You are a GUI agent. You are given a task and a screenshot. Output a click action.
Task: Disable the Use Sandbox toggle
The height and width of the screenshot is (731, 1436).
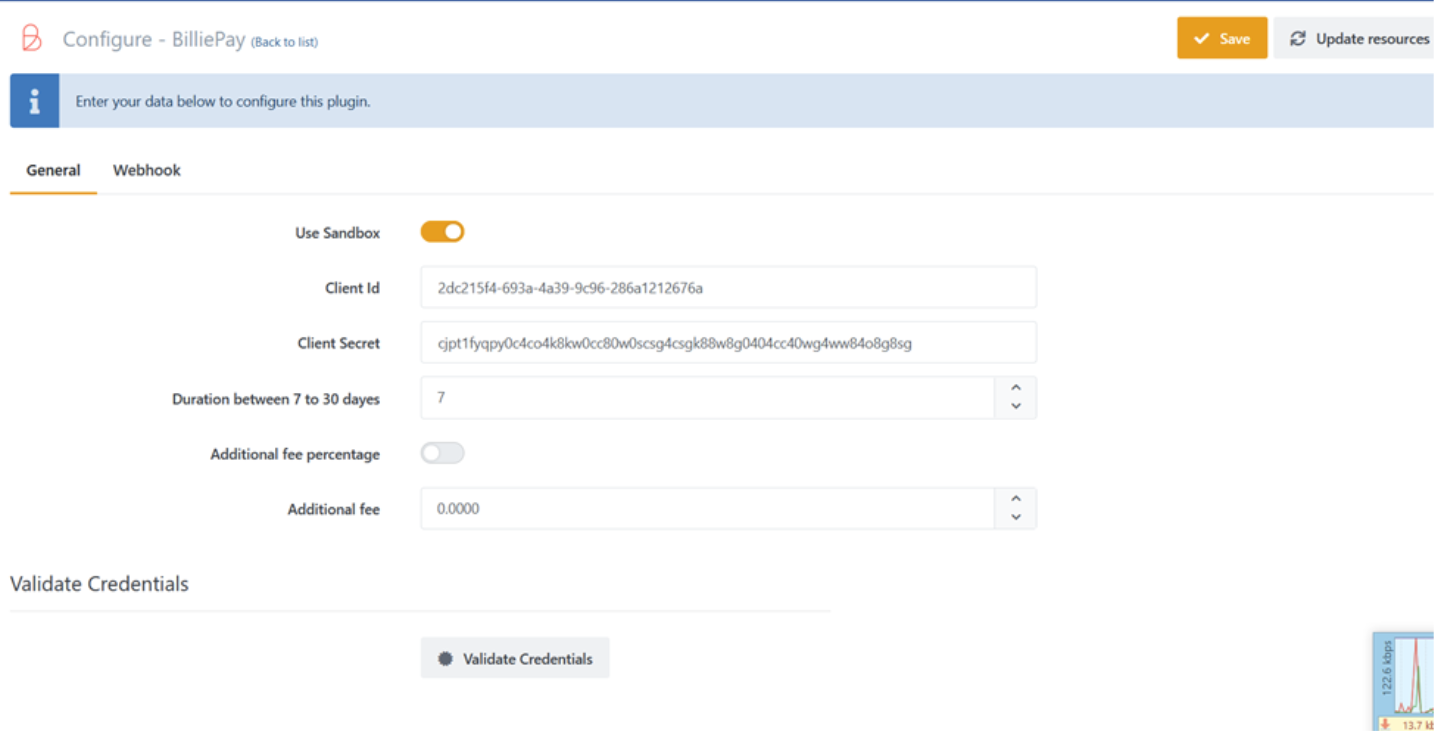[442, 232]
